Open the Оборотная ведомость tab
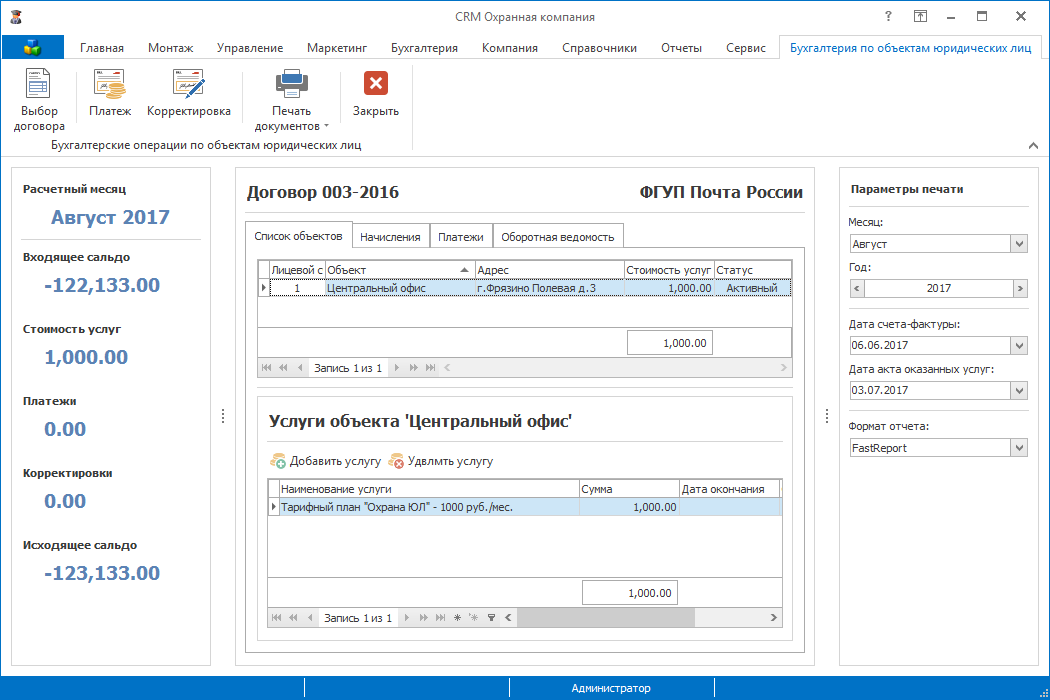 pos(558,236)
